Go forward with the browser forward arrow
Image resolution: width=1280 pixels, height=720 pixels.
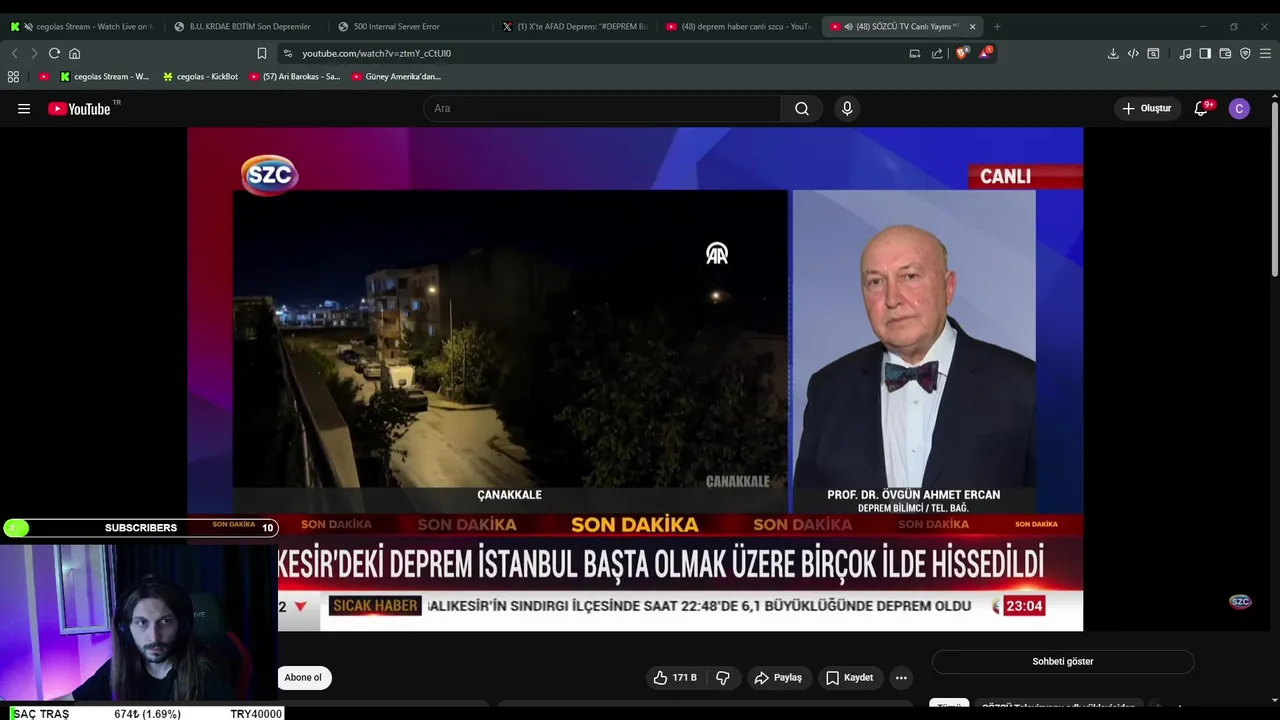[34, 53]
